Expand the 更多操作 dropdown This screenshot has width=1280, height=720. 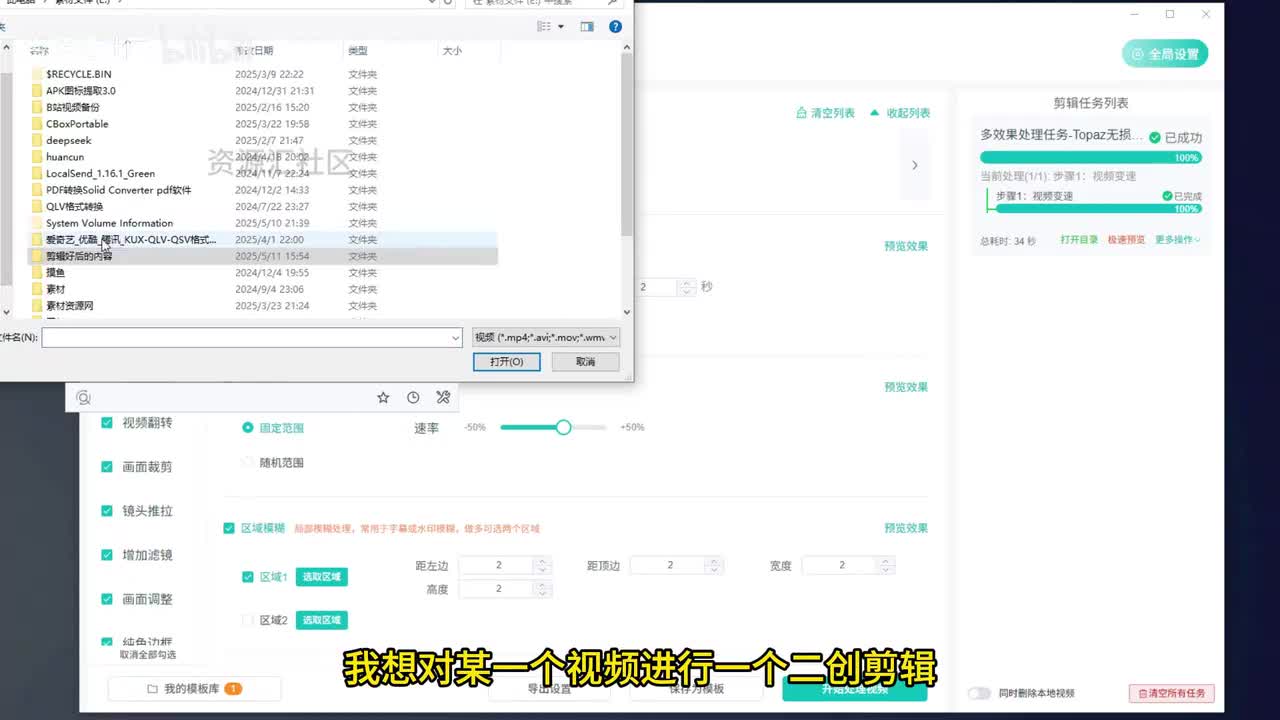[1178, 240]
